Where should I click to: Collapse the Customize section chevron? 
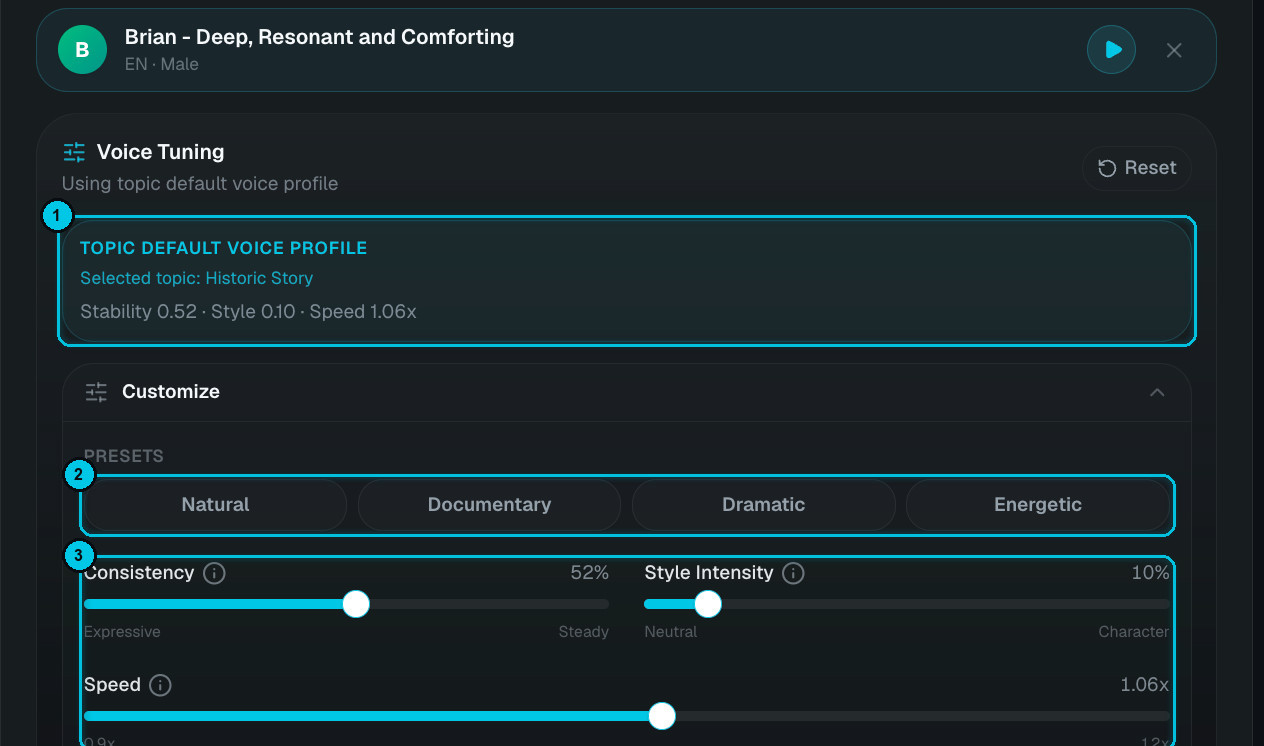coord(1157,392)
